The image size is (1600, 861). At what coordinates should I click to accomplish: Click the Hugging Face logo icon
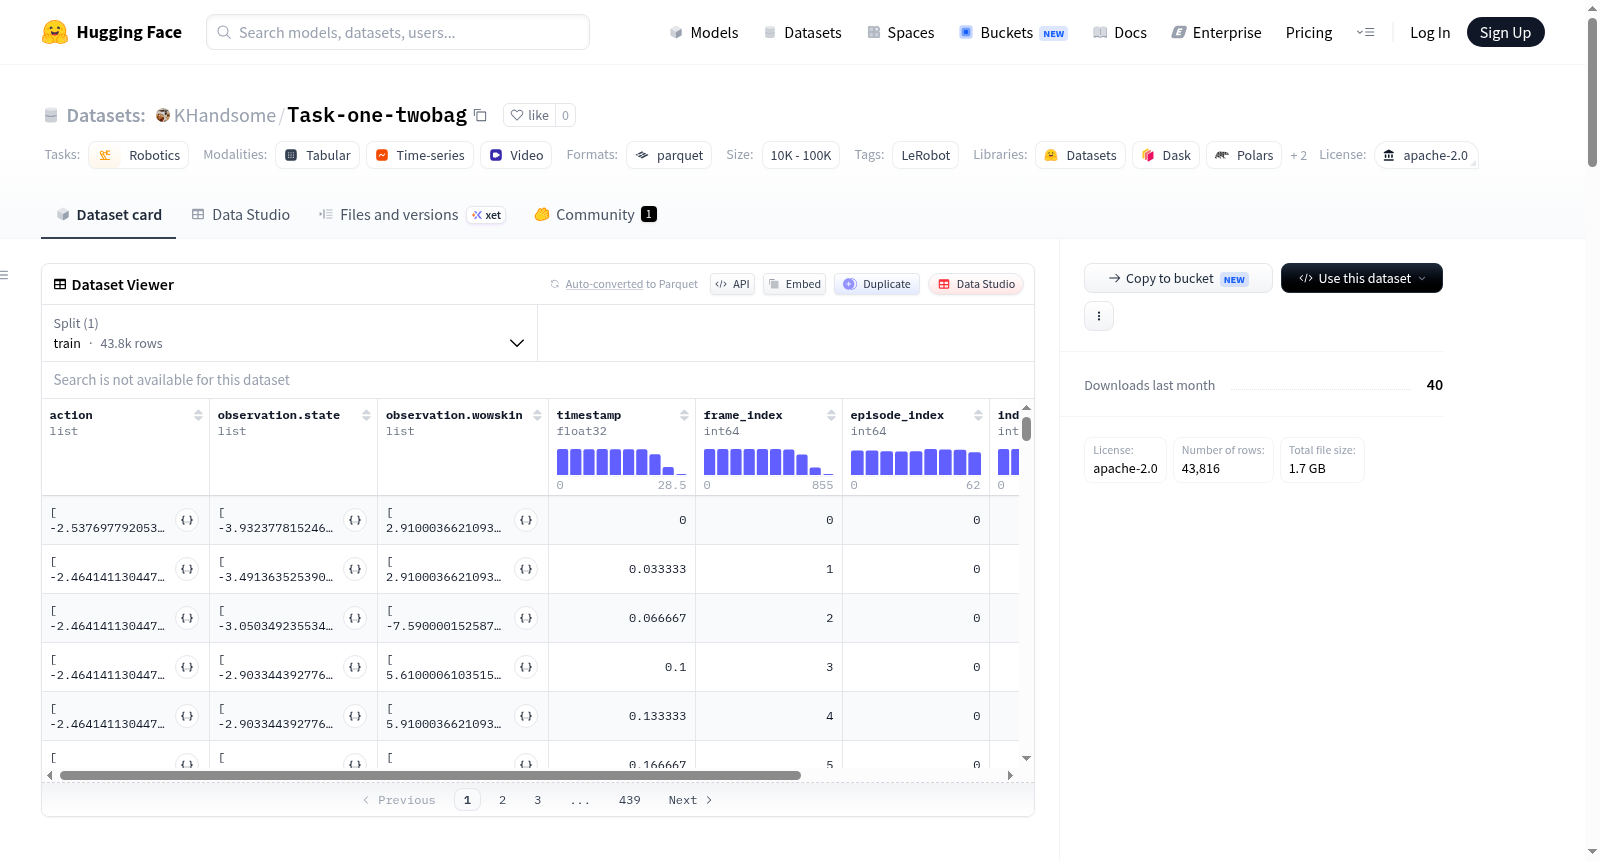(55, 32)
